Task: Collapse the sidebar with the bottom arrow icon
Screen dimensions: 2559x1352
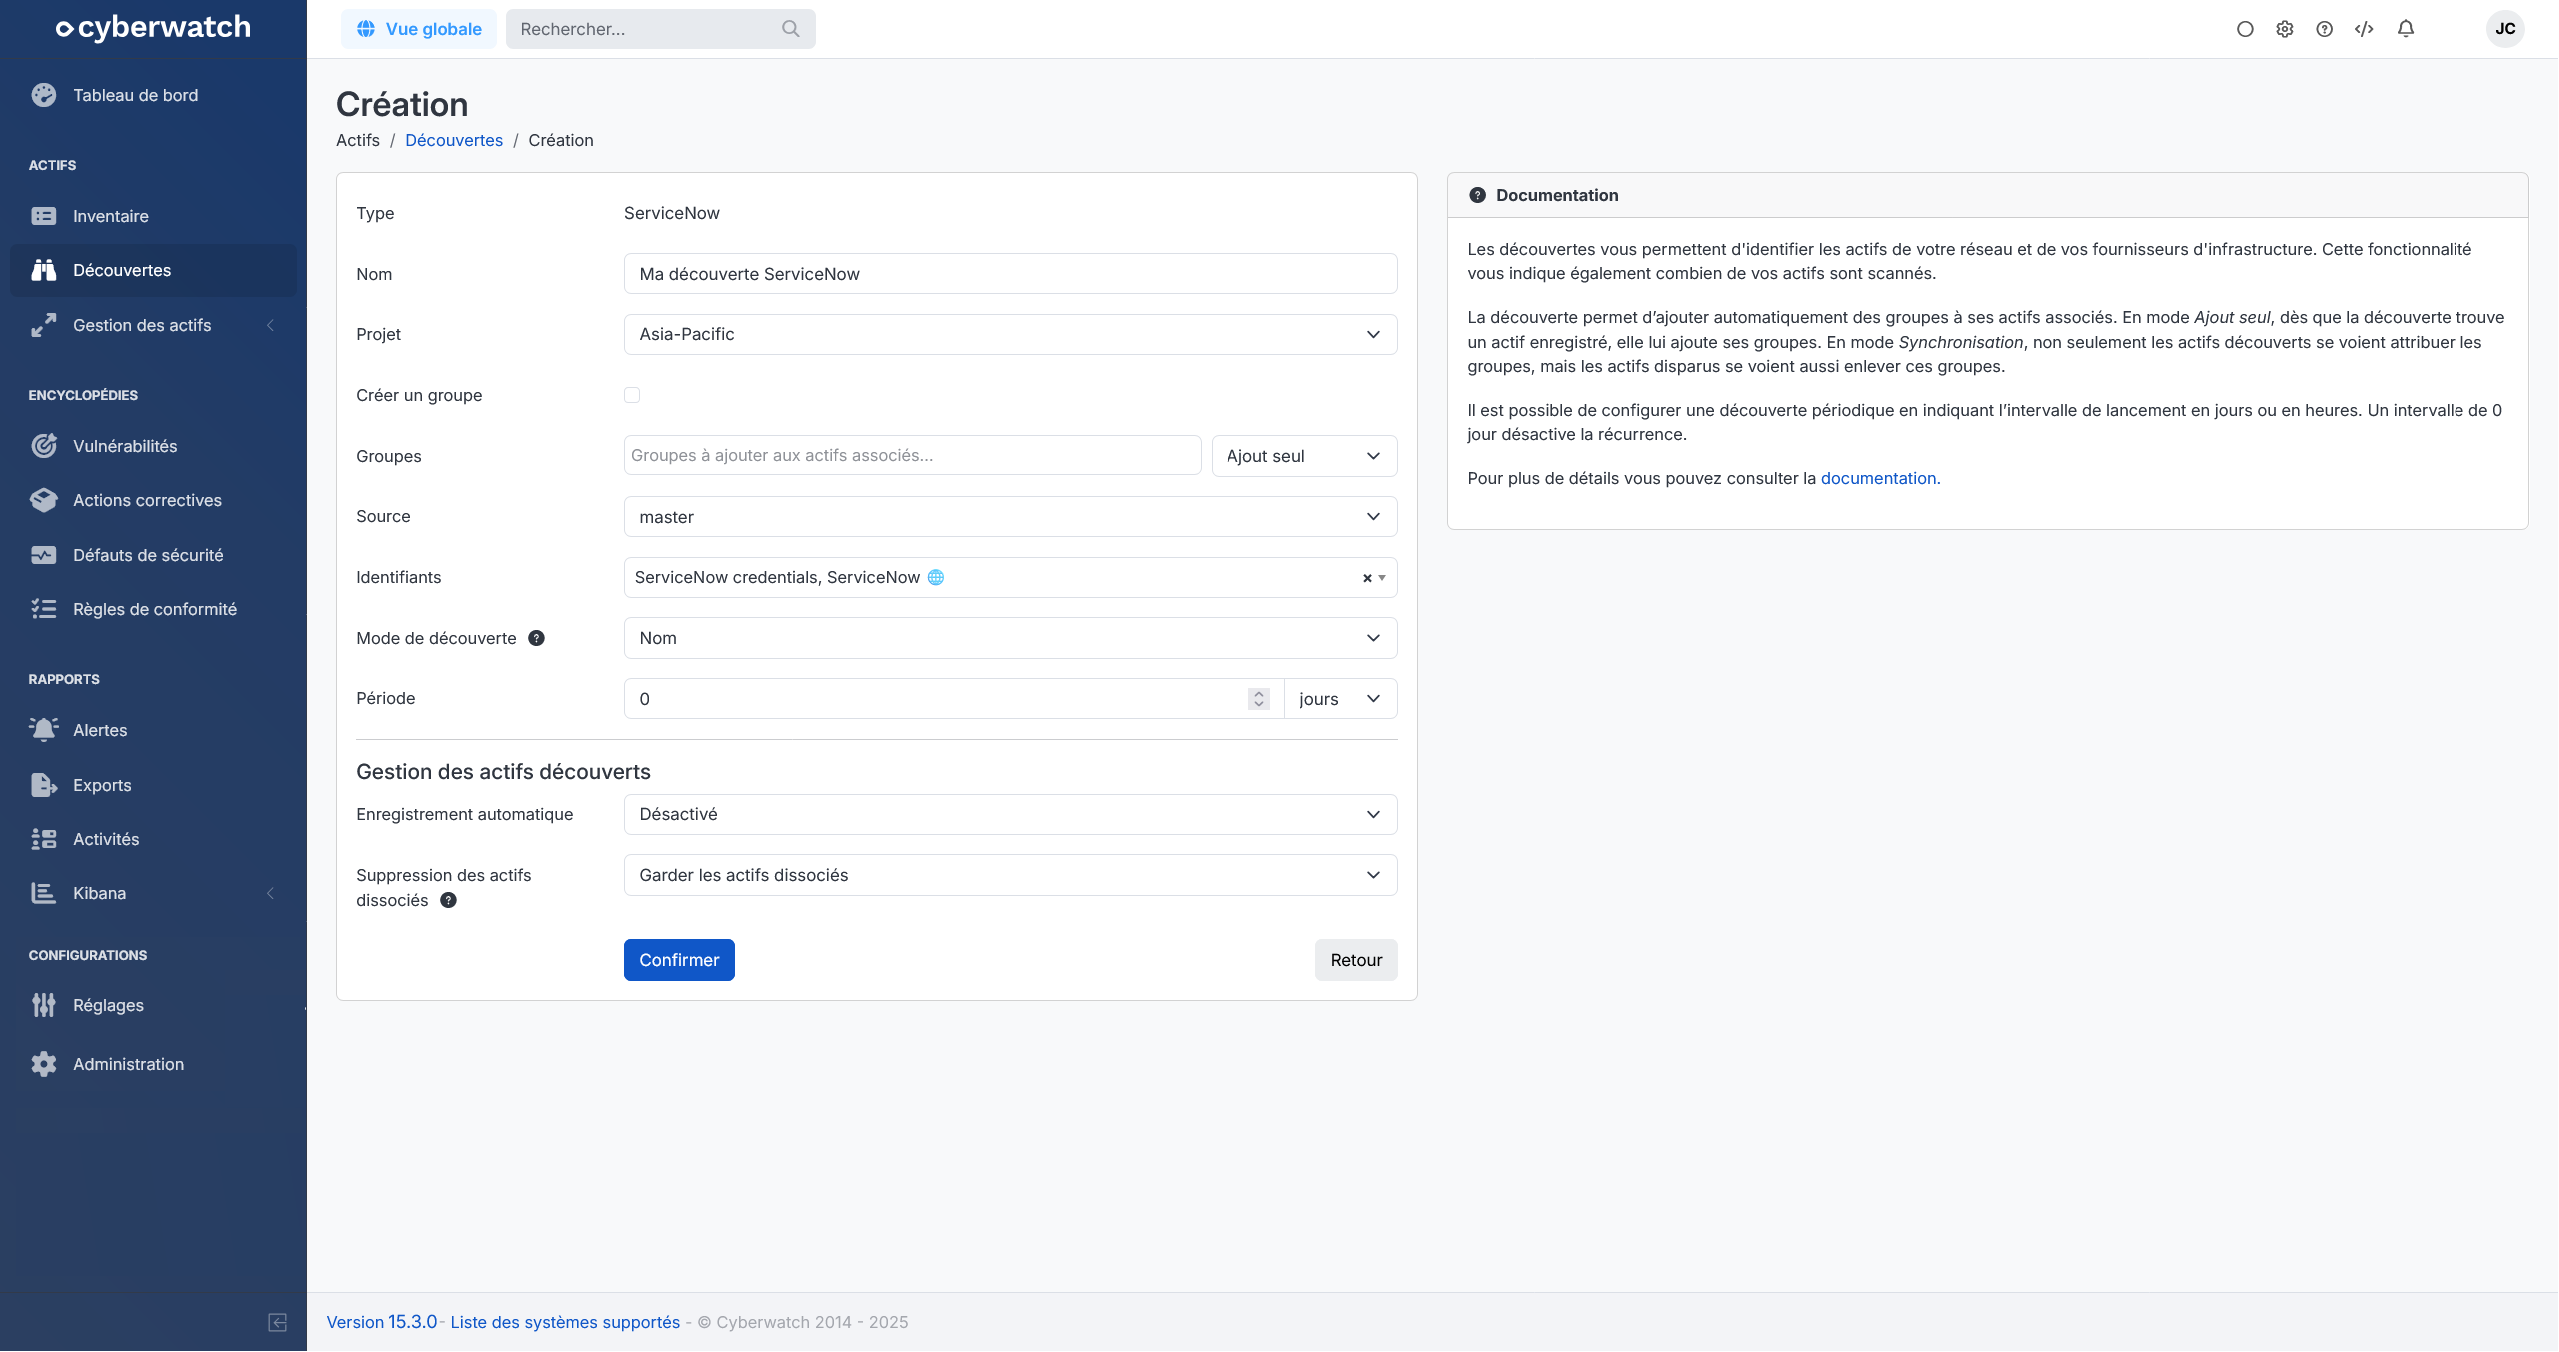Action: click(x=278, y=1322)
